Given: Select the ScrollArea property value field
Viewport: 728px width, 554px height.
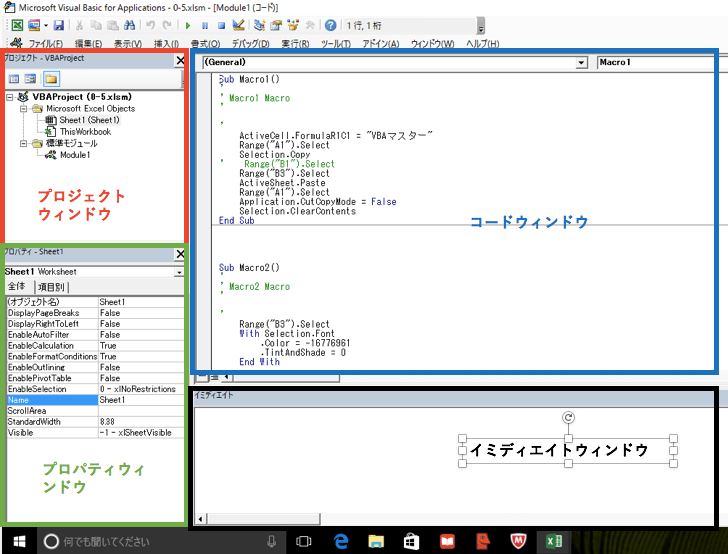Looking at the screenshot, I should point(141,411).
